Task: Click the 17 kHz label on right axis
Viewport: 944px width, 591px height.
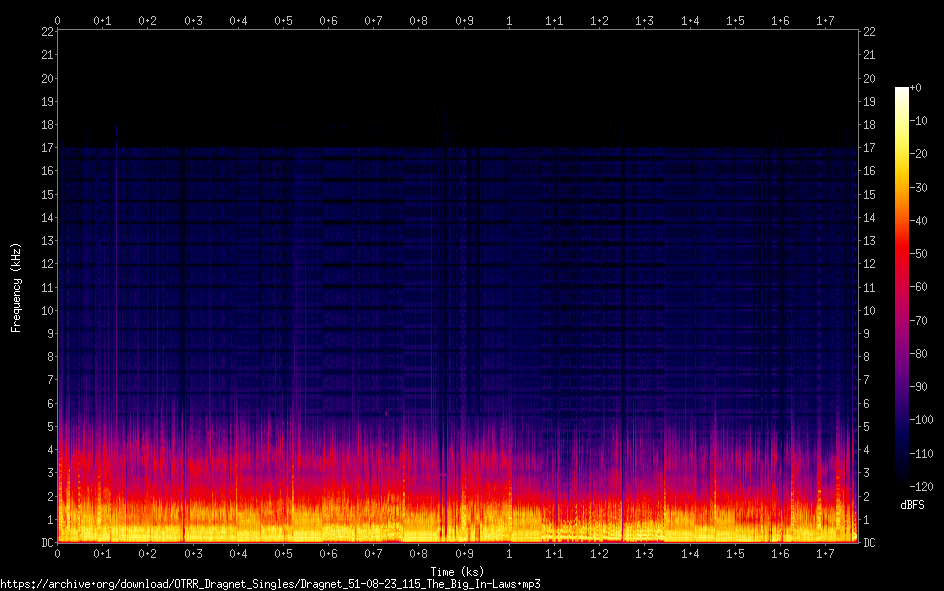Action: click(x=870, y=148)
